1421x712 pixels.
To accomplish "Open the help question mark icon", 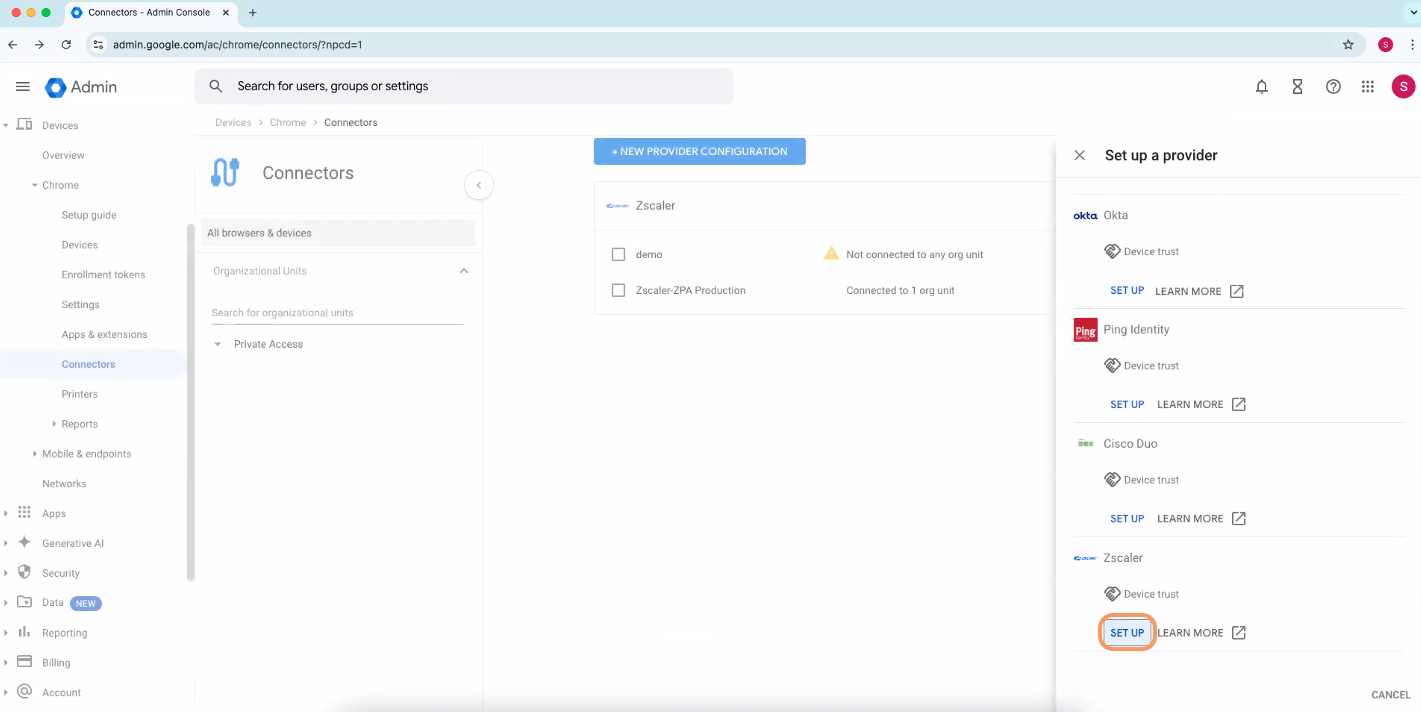I will [1333, 87].
